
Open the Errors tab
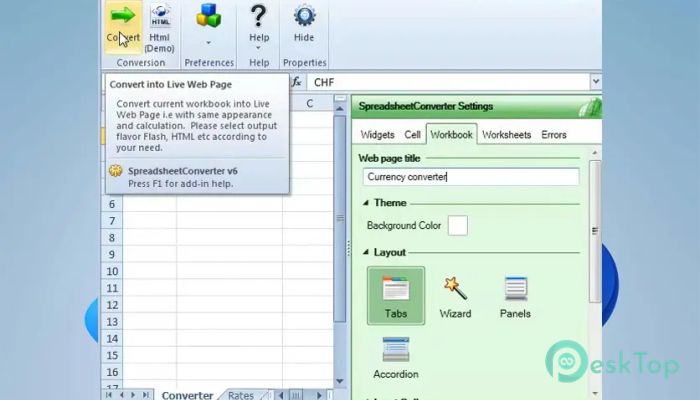554,135
